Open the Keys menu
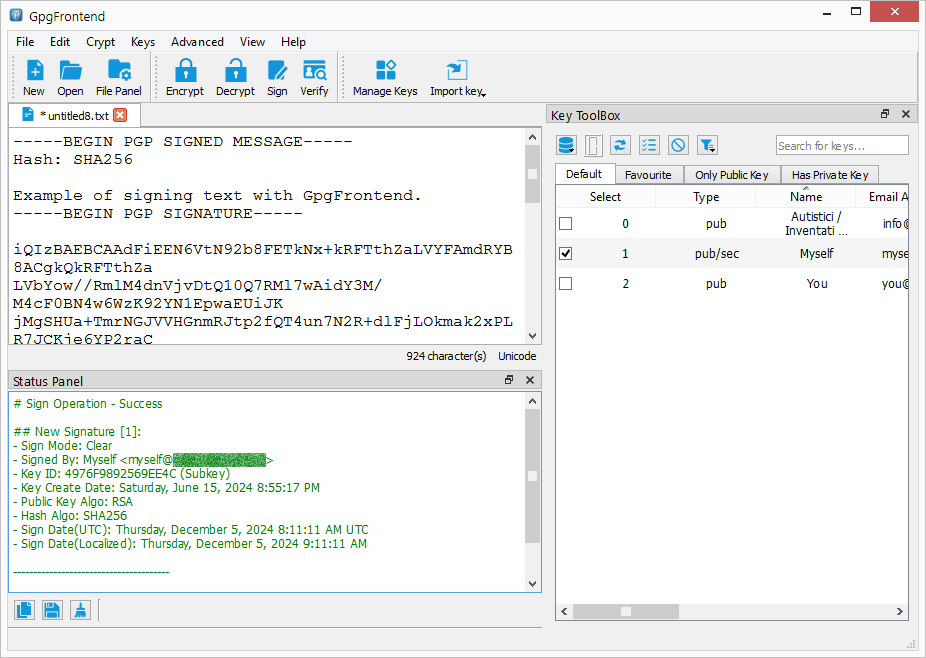 [143, 42]
